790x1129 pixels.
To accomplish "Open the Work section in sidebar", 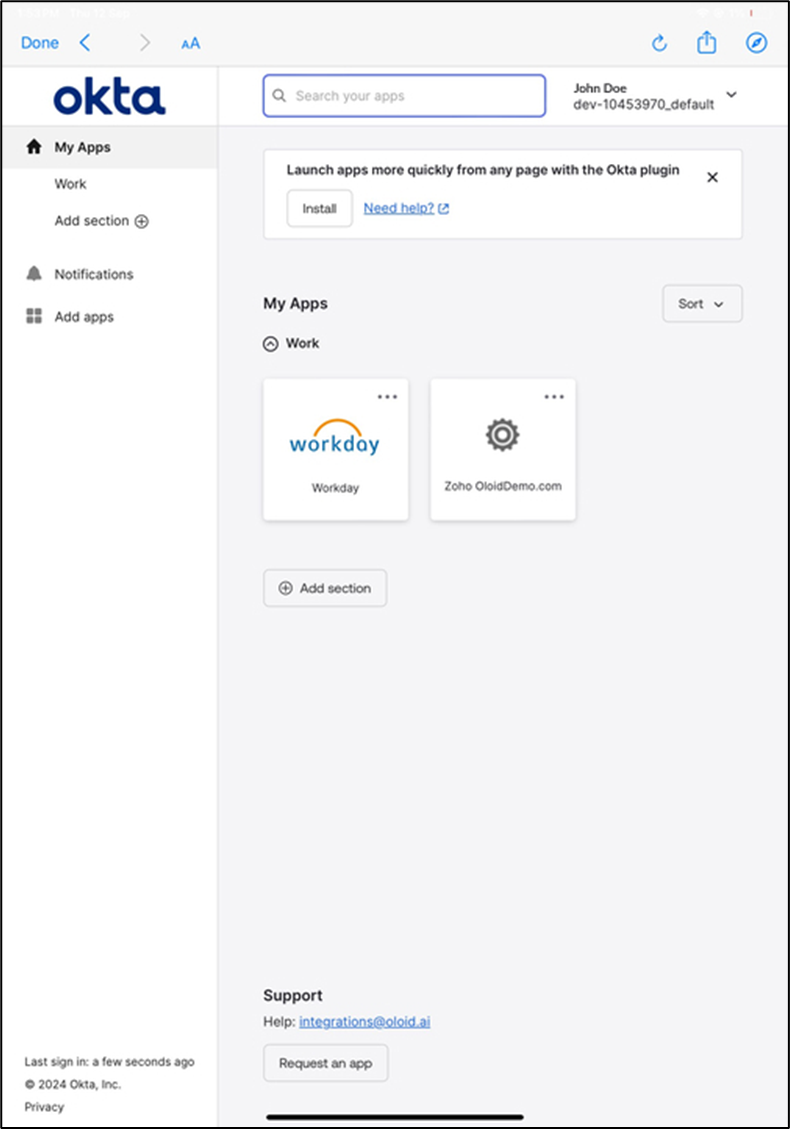I will click(x=71, y=184).
